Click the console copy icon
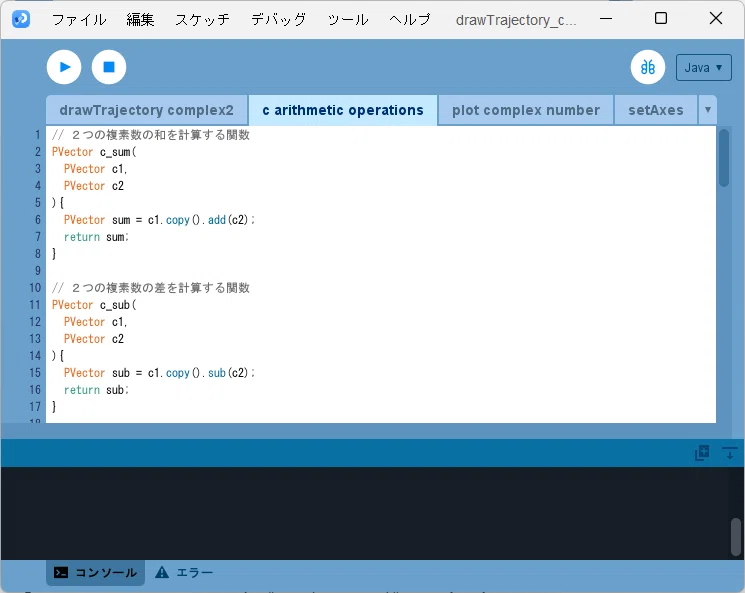Viewport: 745px width, 593px height. tap(702, 453)
